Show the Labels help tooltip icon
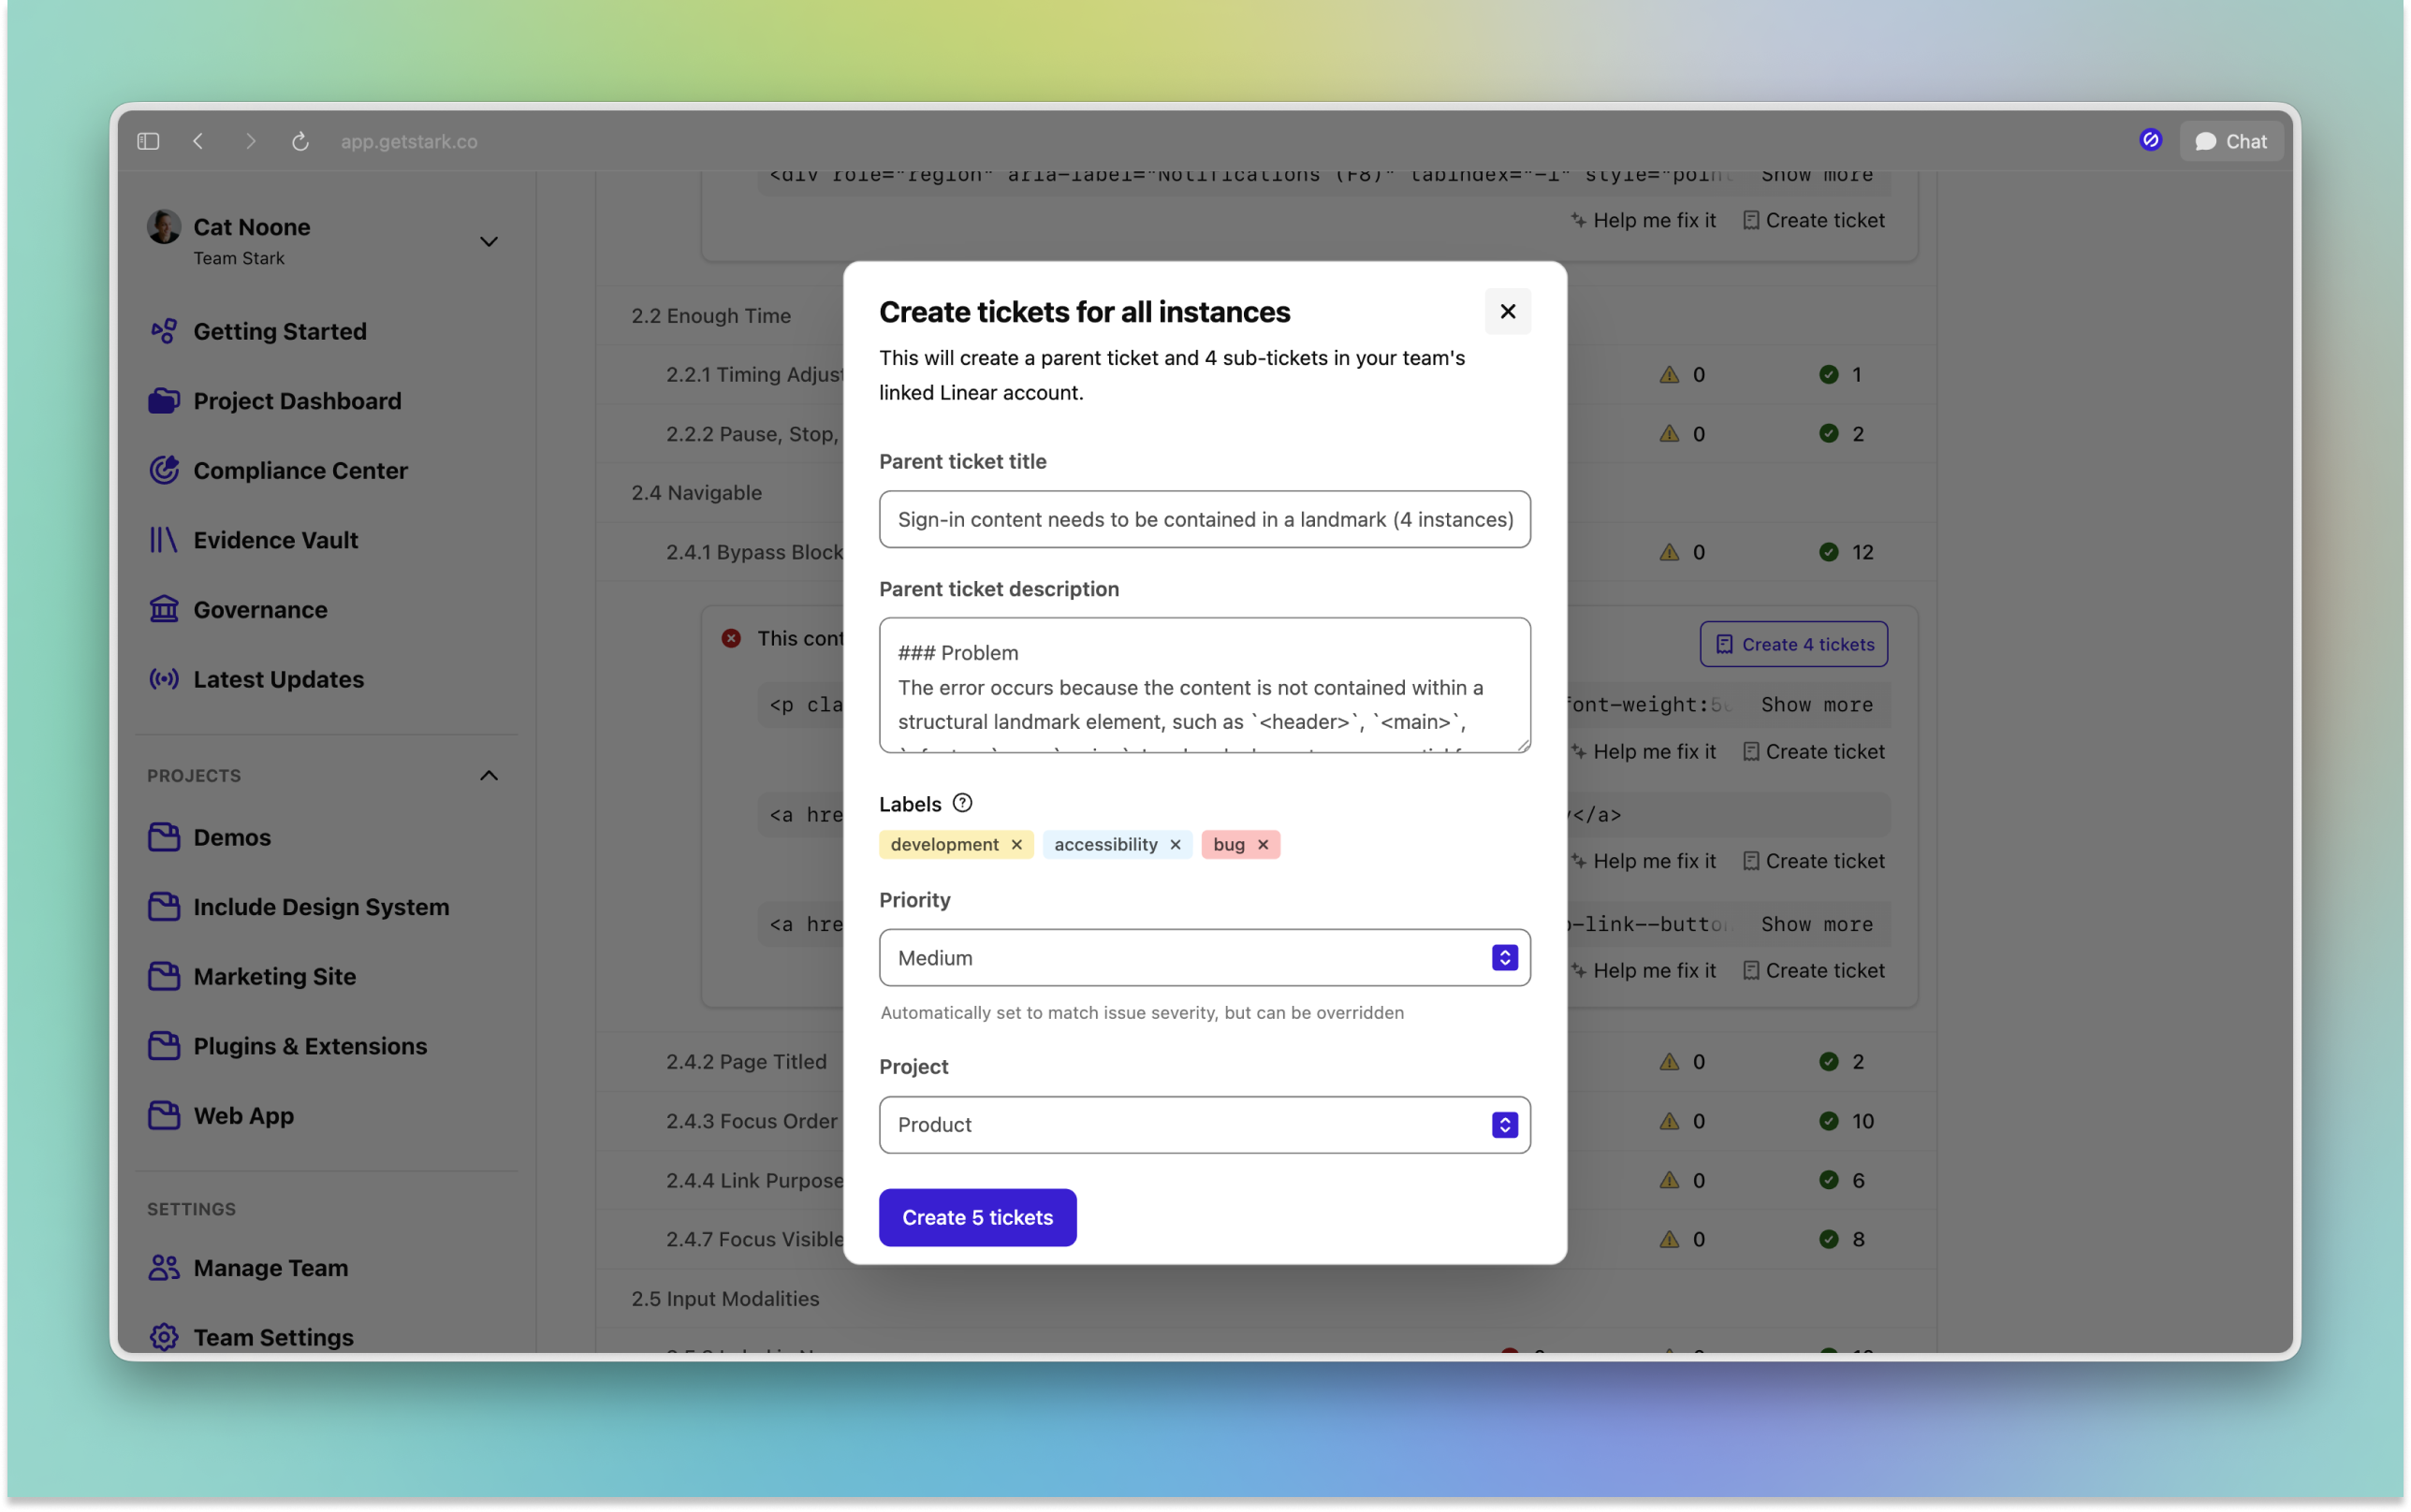Screen dimensions: 2411x1512 962,803
